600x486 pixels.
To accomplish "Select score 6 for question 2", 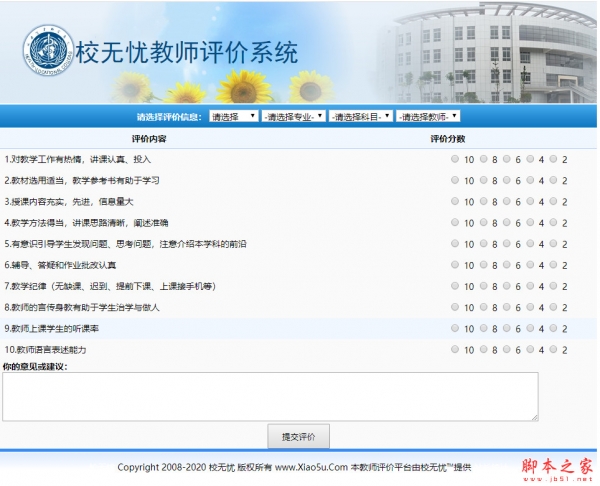I will pyautogui.click(x=507, y=180).
